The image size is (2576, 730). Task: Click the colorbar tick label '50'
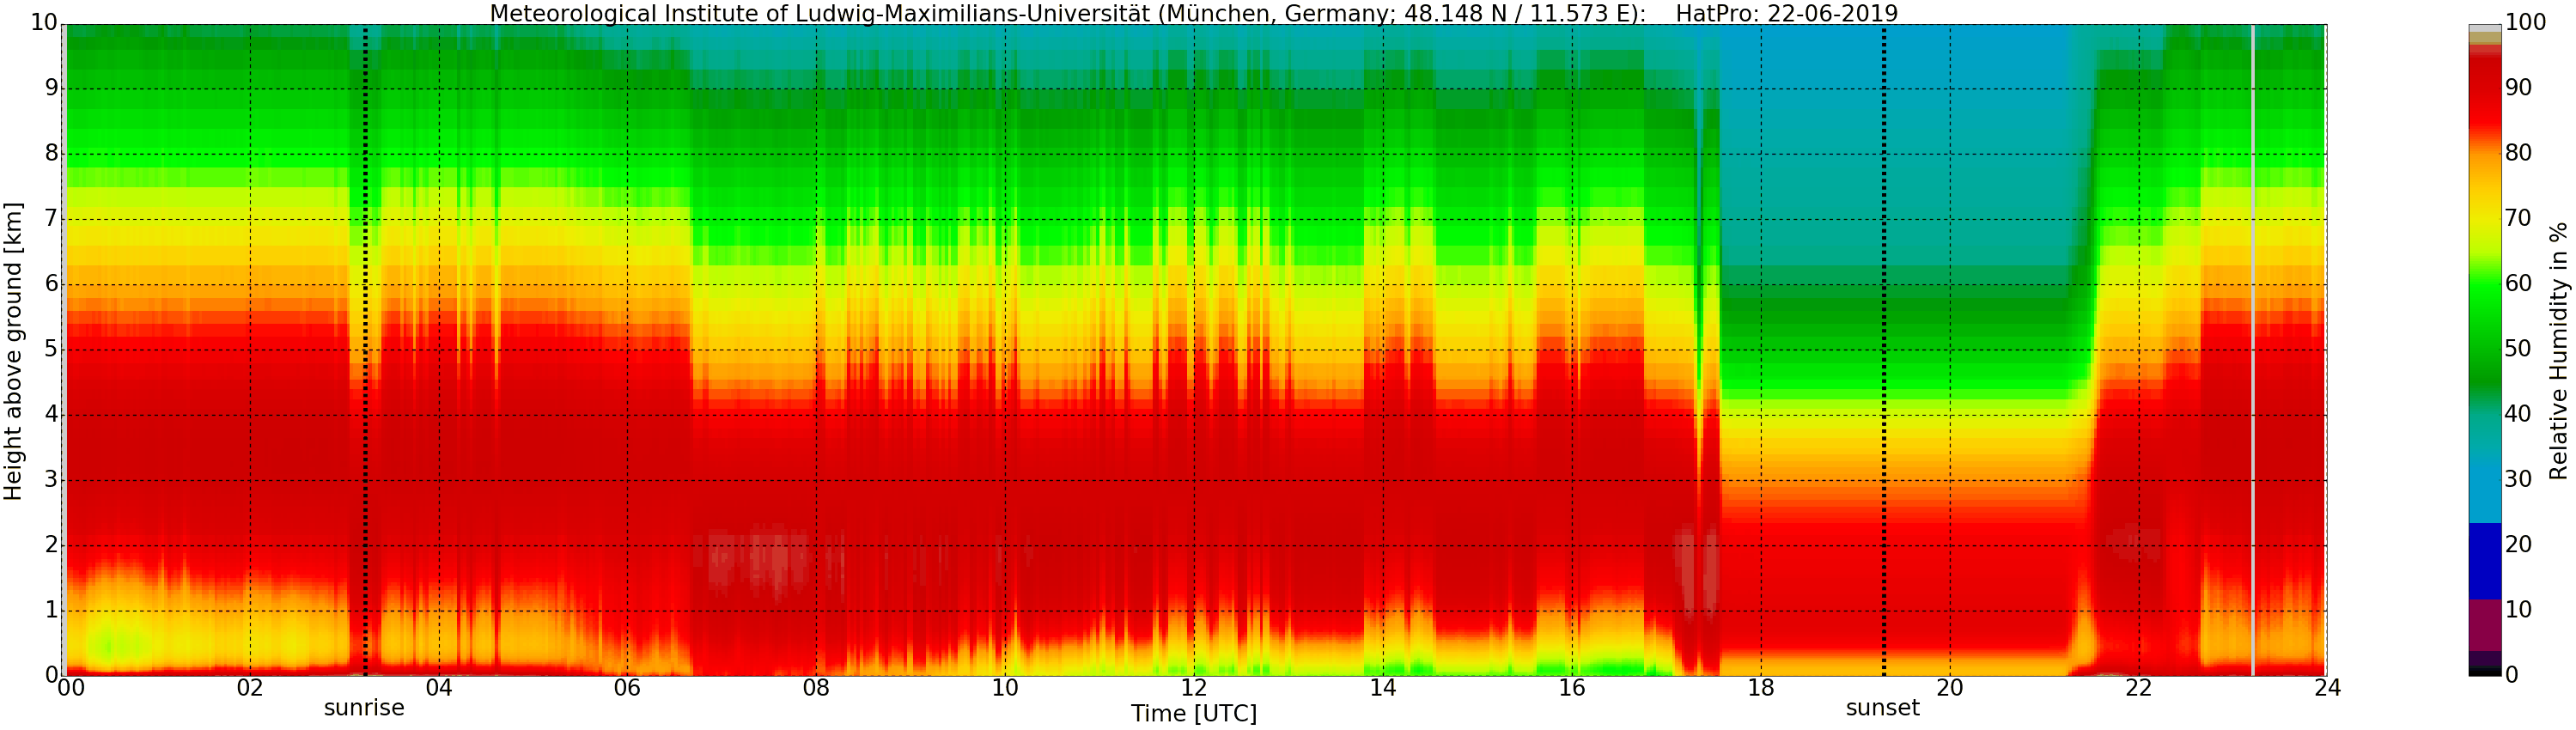[2518, 349]
